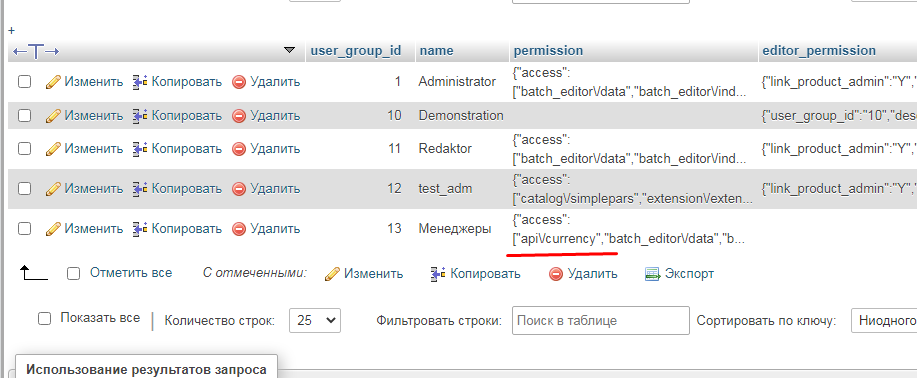Click the delete icon in the 'С отмеченными' bar
The image size is (917, 378).
[556, 274]
